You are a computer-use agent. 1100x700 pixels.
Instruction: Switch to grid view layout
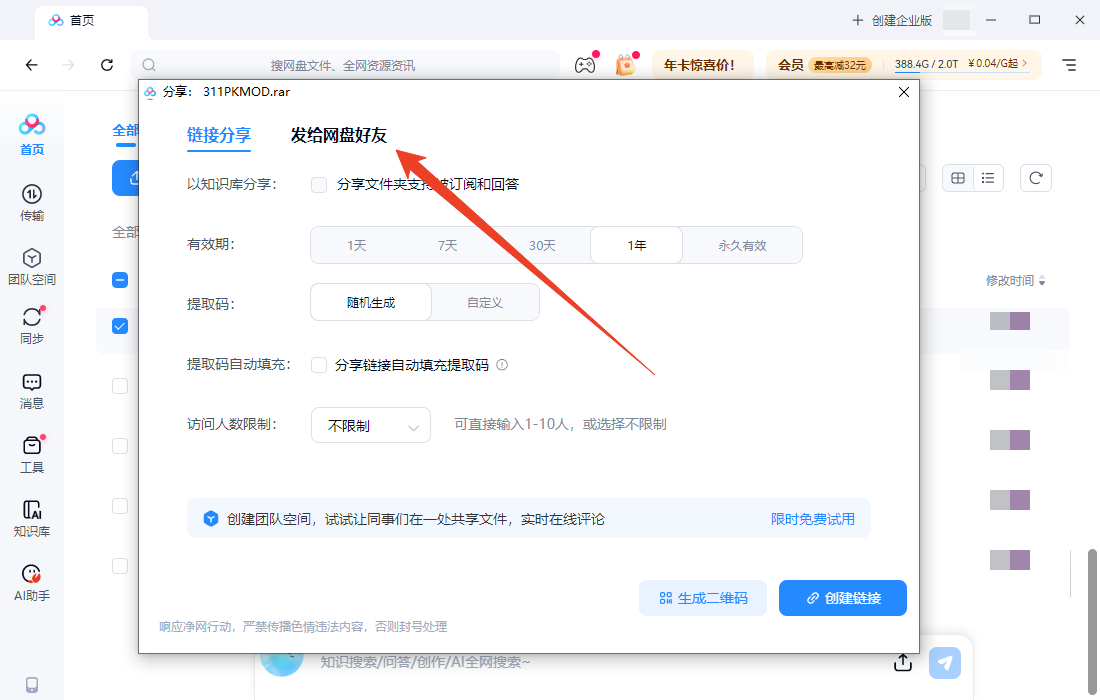click(957, 177)
